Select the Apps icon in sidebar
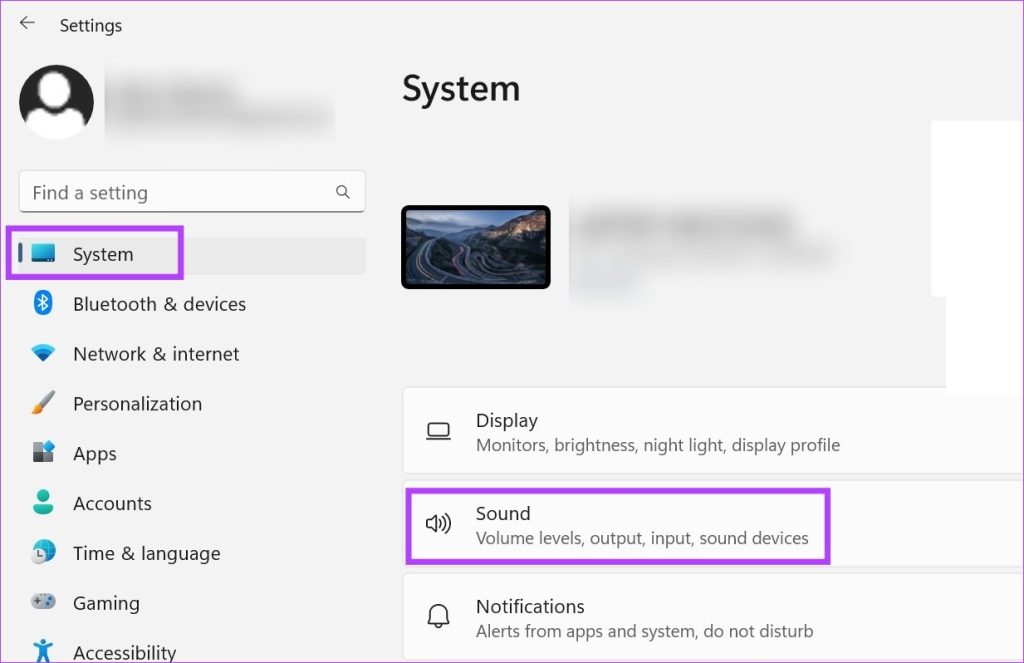Screen dimensions: 1024x663 (x=44, y=453)
